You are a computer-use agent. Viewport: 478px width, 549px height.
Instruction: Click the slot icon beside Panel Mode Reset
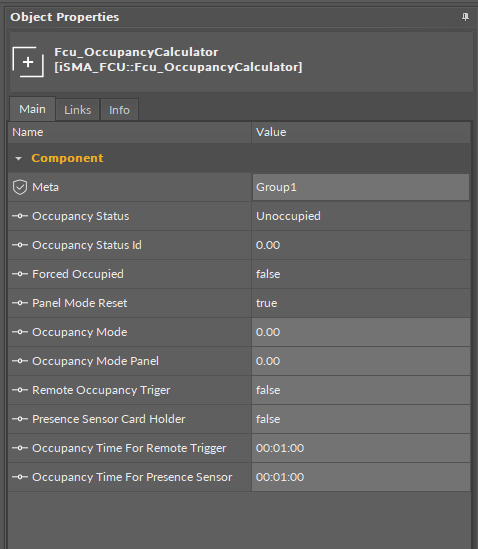20,303
